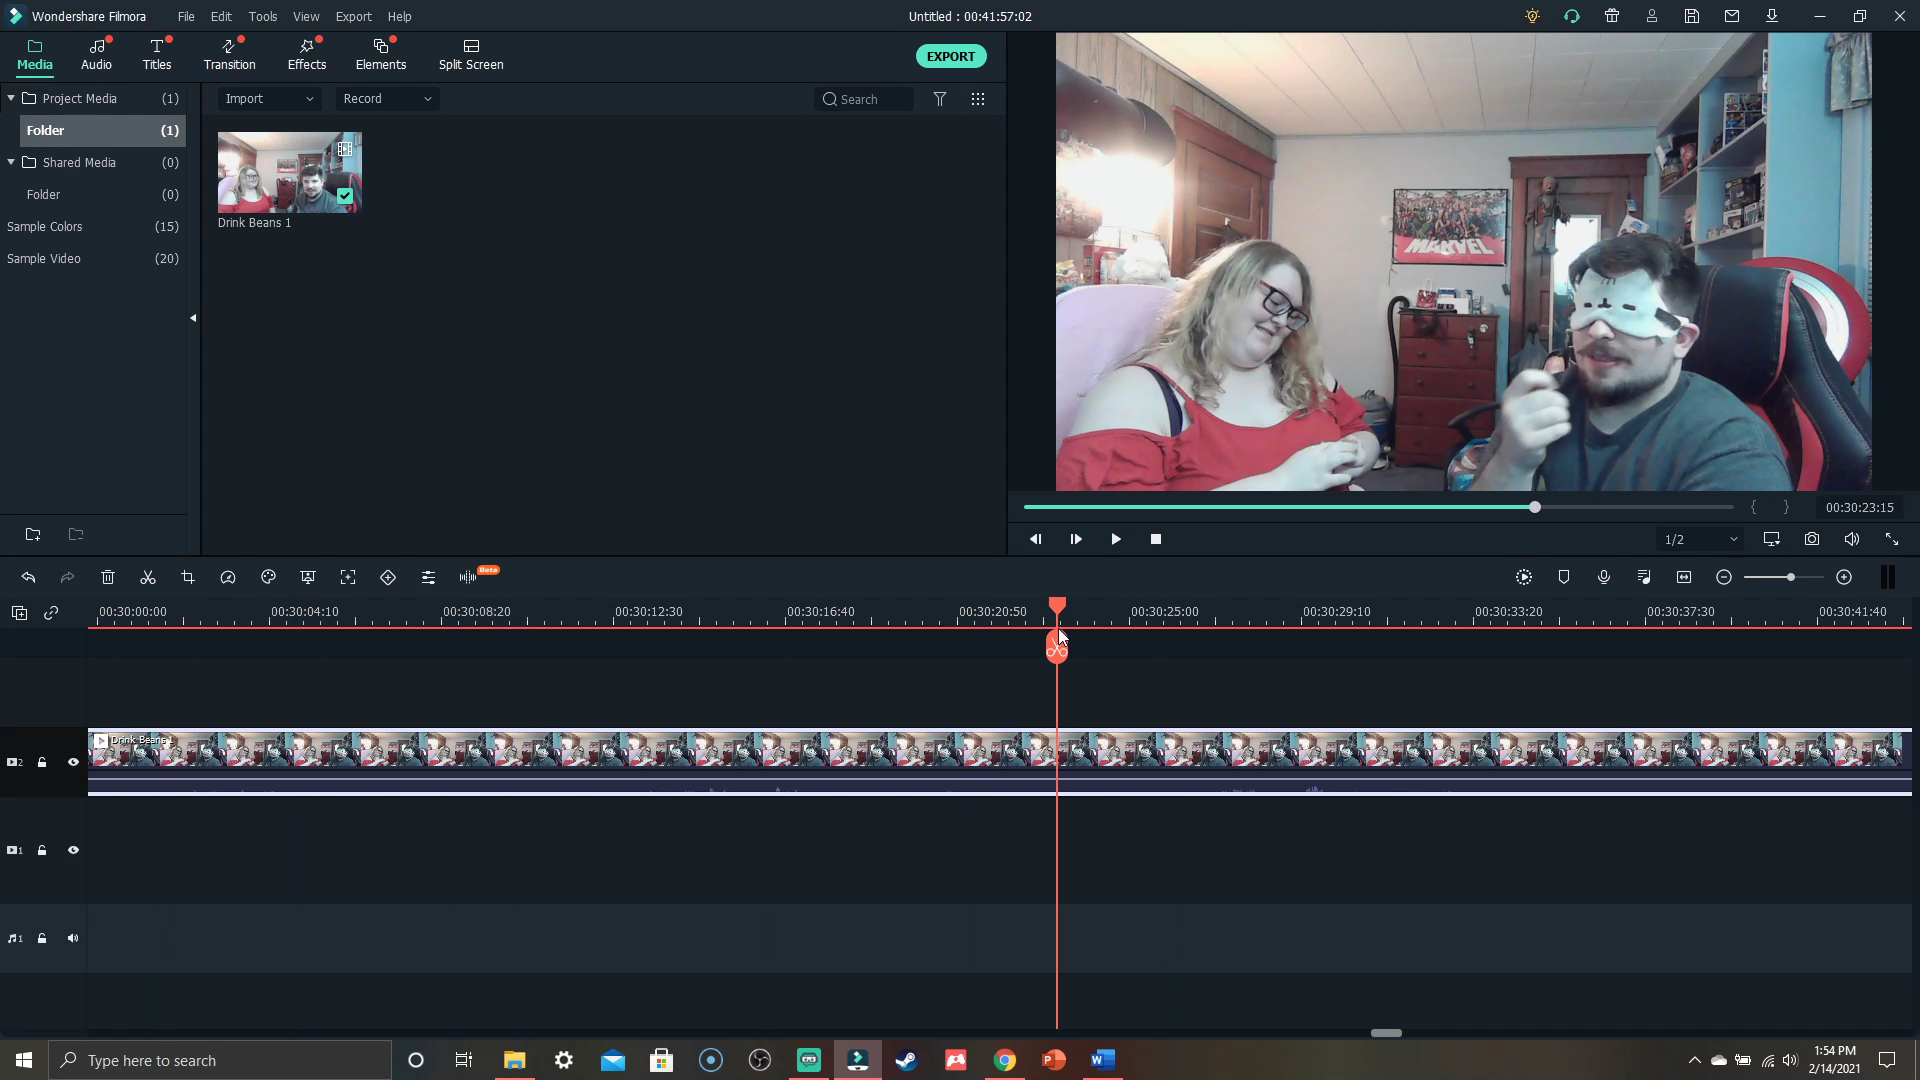The width and height of the screenshot is (1920, 1080).
Task: Click the play frame forward button
Action: pos(1076,539)
